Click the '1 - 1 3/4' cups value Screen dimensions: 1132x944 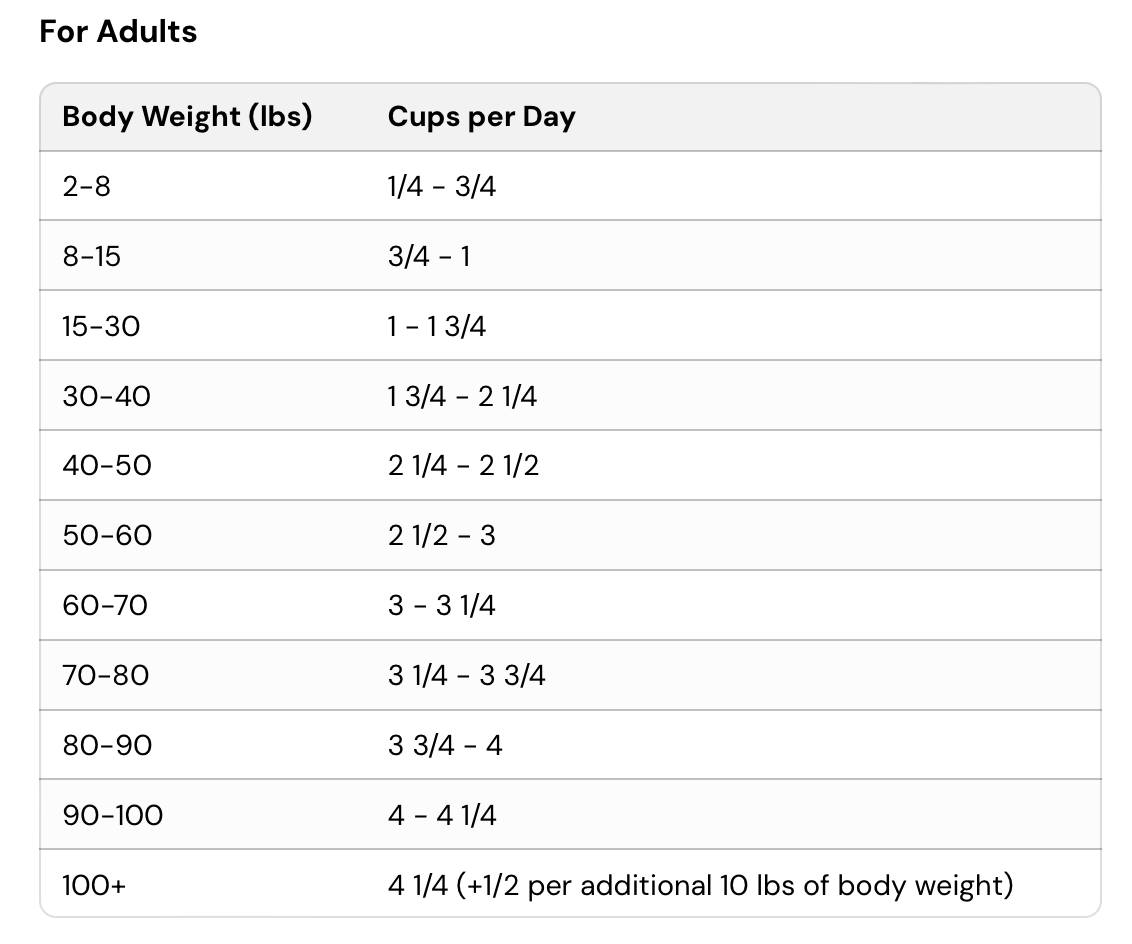tap(437, 326)
